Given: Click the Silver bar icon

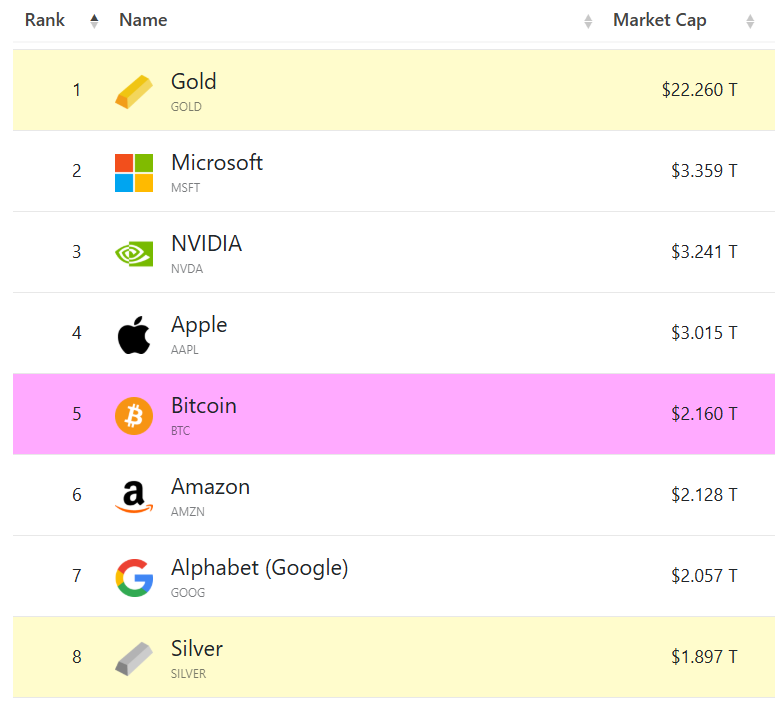Looking at the screenshot, I should point(134,658).
